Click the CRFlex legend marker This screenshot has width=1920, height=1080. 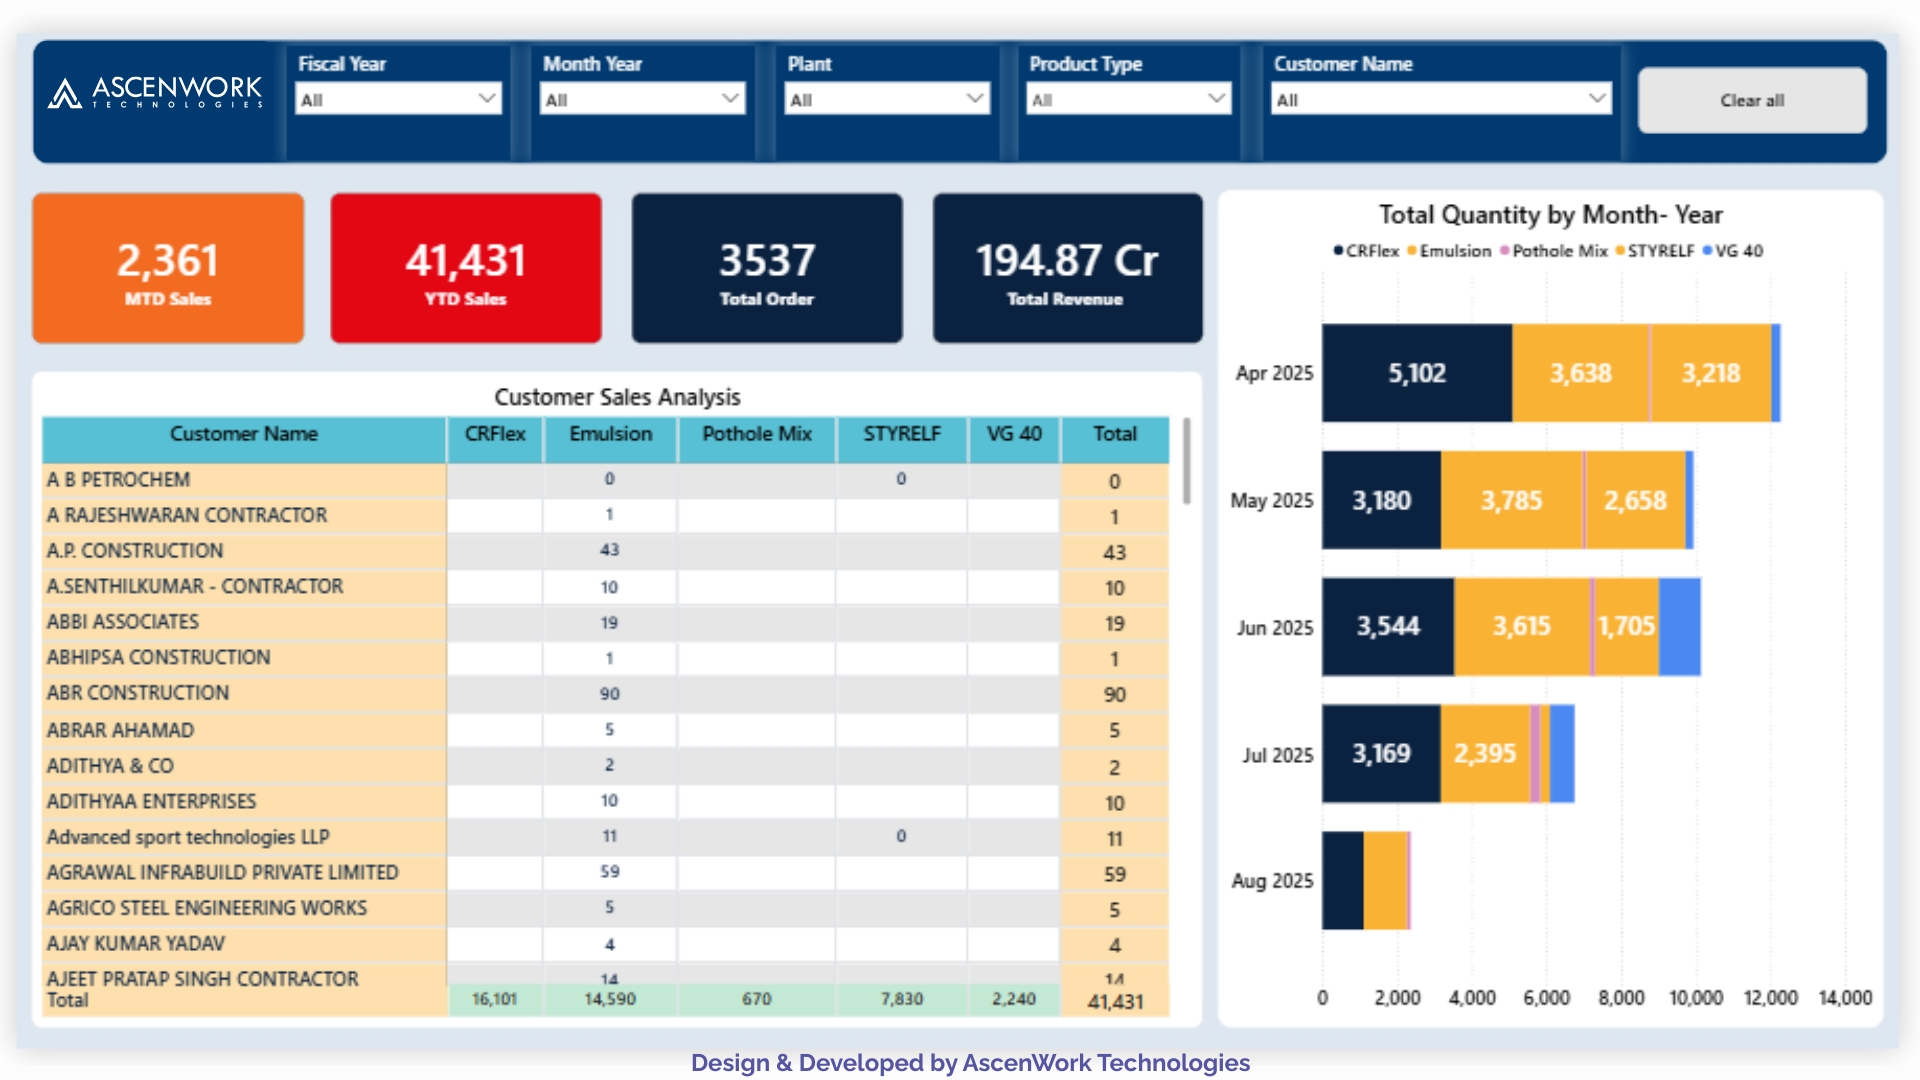1338,251
